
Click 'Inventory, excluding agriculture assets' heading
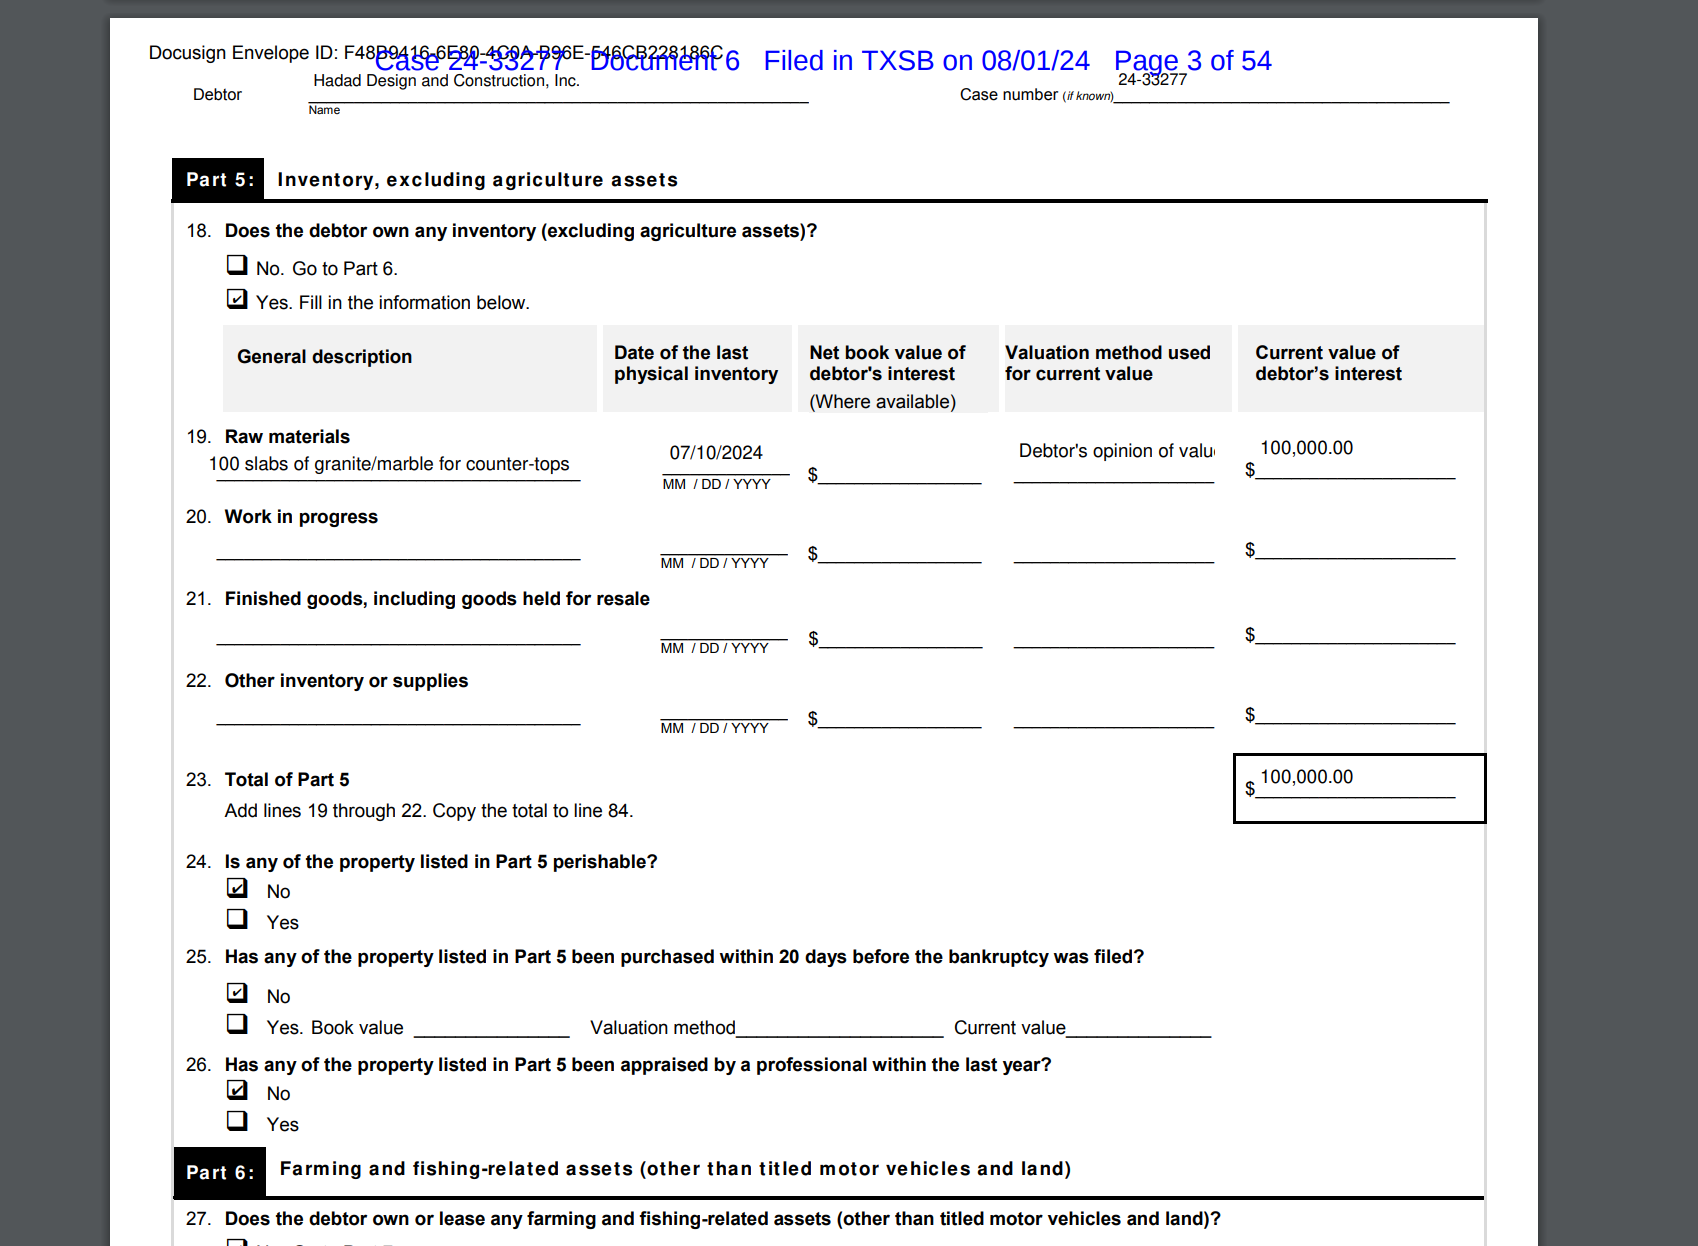coord(477,180)
